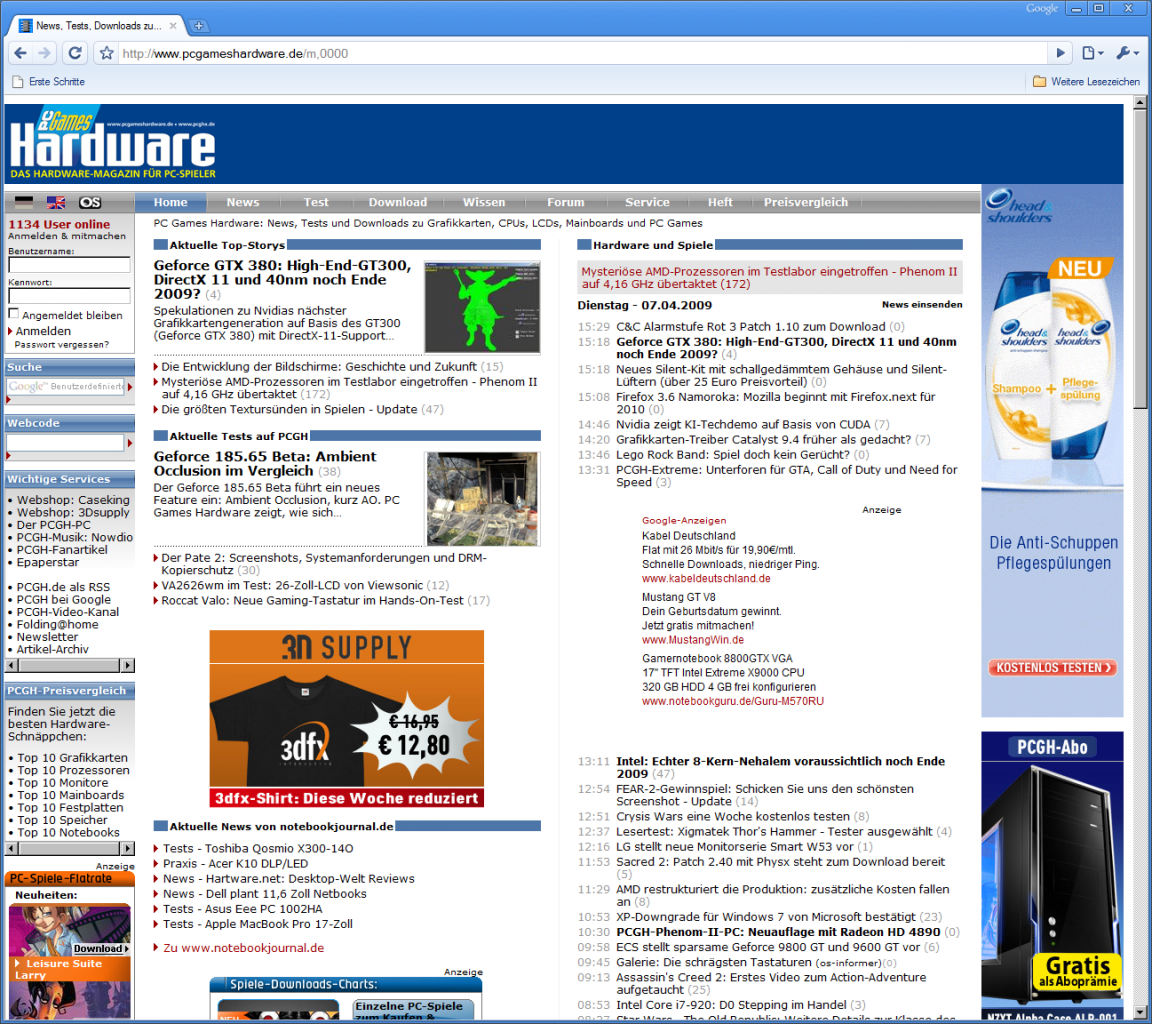The height and width of the screenshot is (1024, 1152).
Task: Open Geforce 185.65 Beta article headline
Action: tap(264, 464)
